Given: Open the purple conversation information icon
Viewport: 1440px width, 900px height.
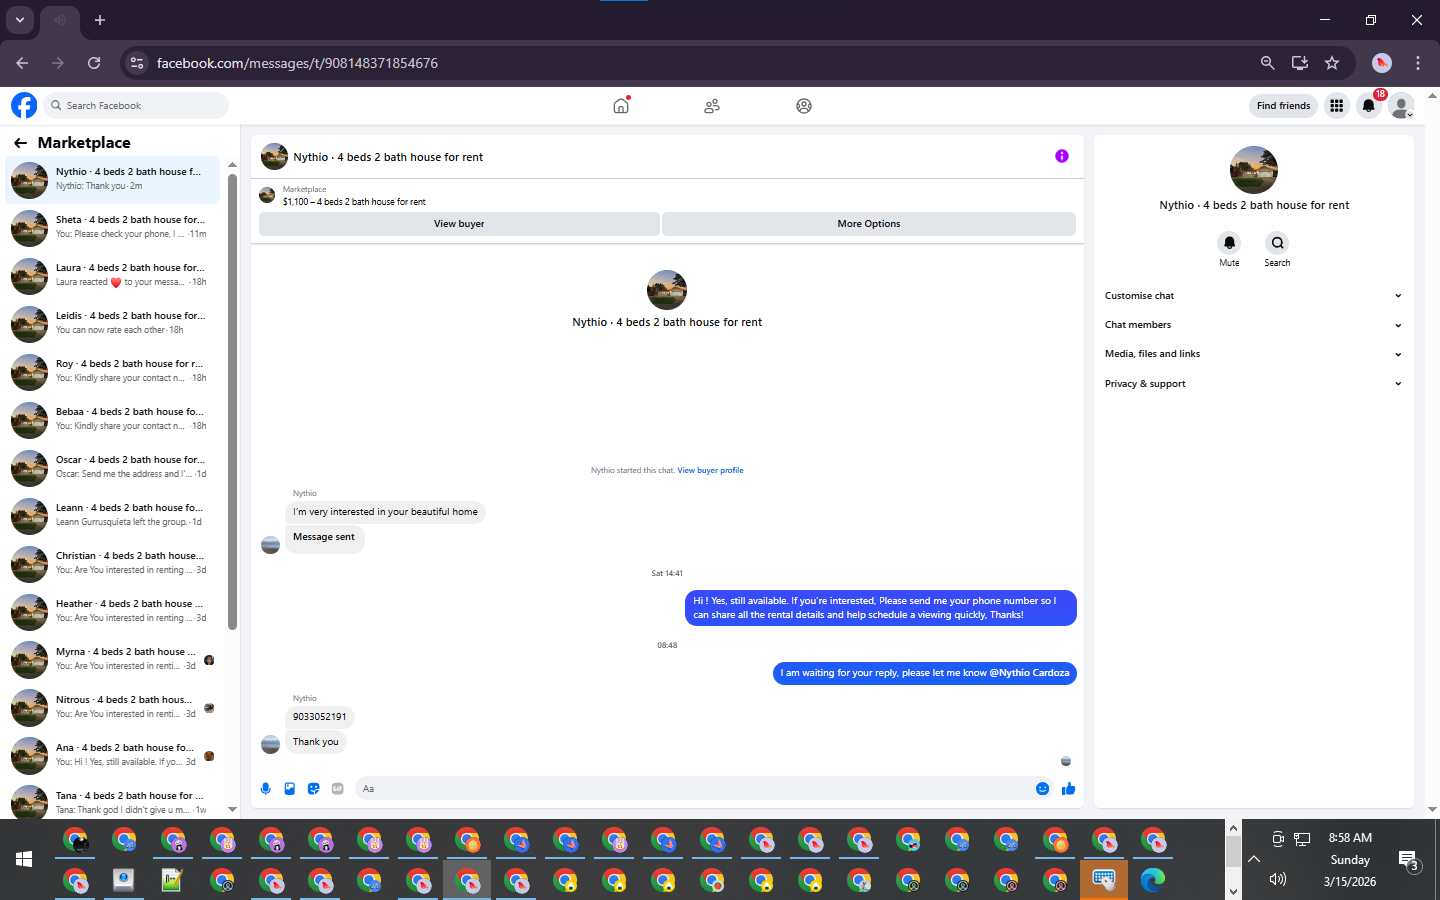Looking at the screenshot, I should [x=1062, y=156].
